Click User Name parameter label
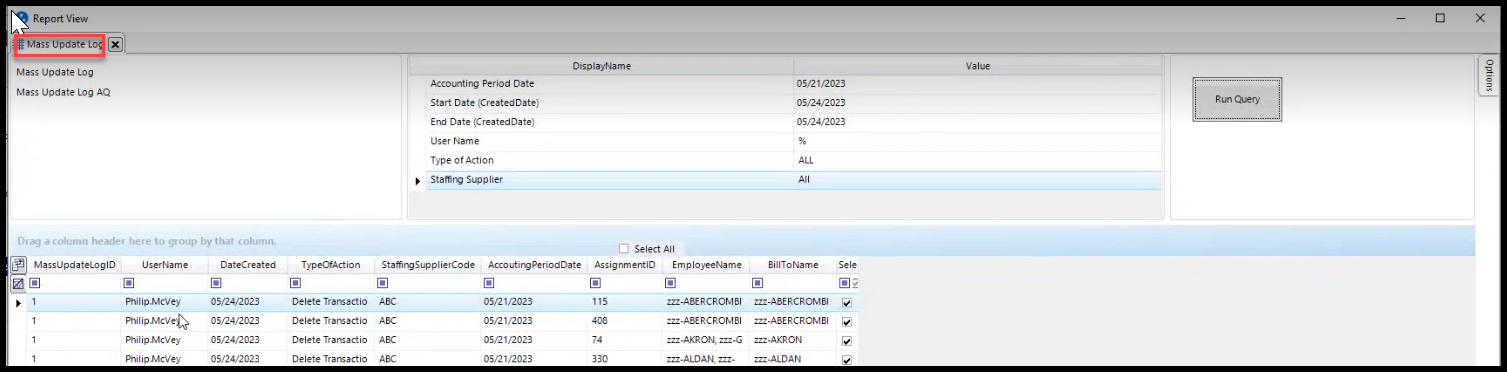 455,141
